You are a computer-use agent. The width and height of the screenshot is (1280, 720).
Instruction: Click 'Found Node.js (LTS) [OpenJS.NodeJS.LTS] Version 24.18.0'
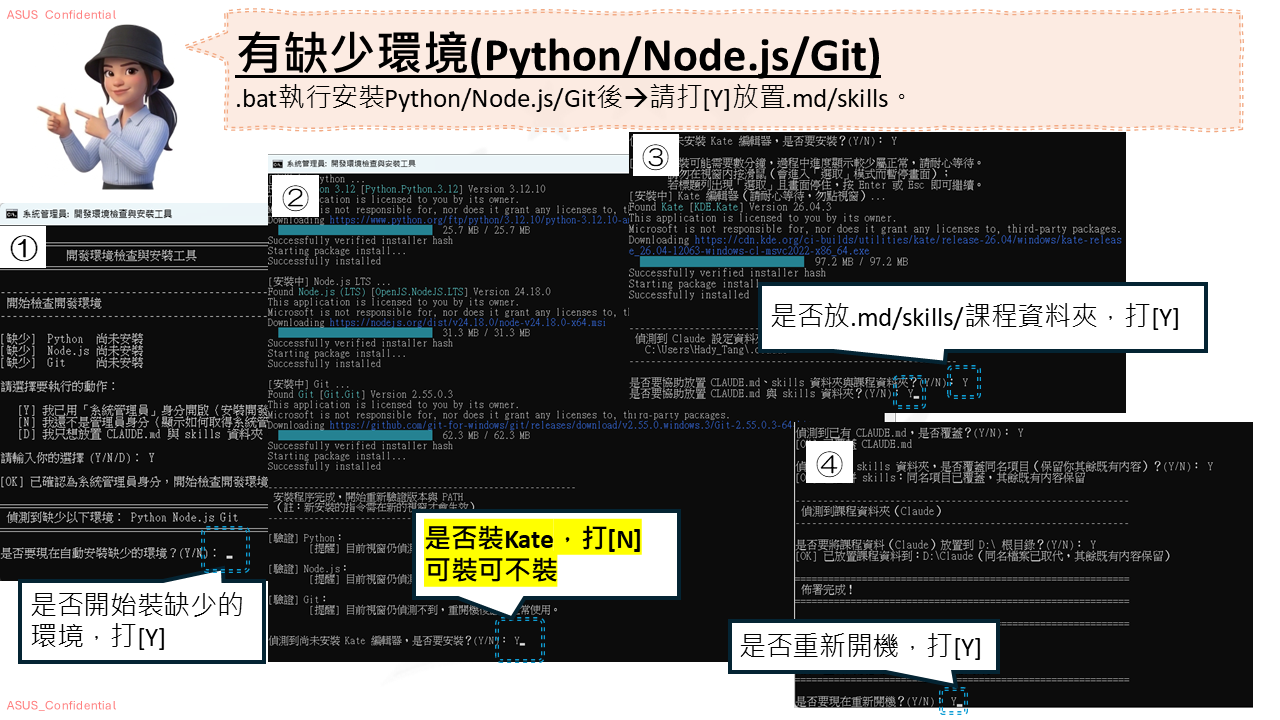tap(410, 292)
